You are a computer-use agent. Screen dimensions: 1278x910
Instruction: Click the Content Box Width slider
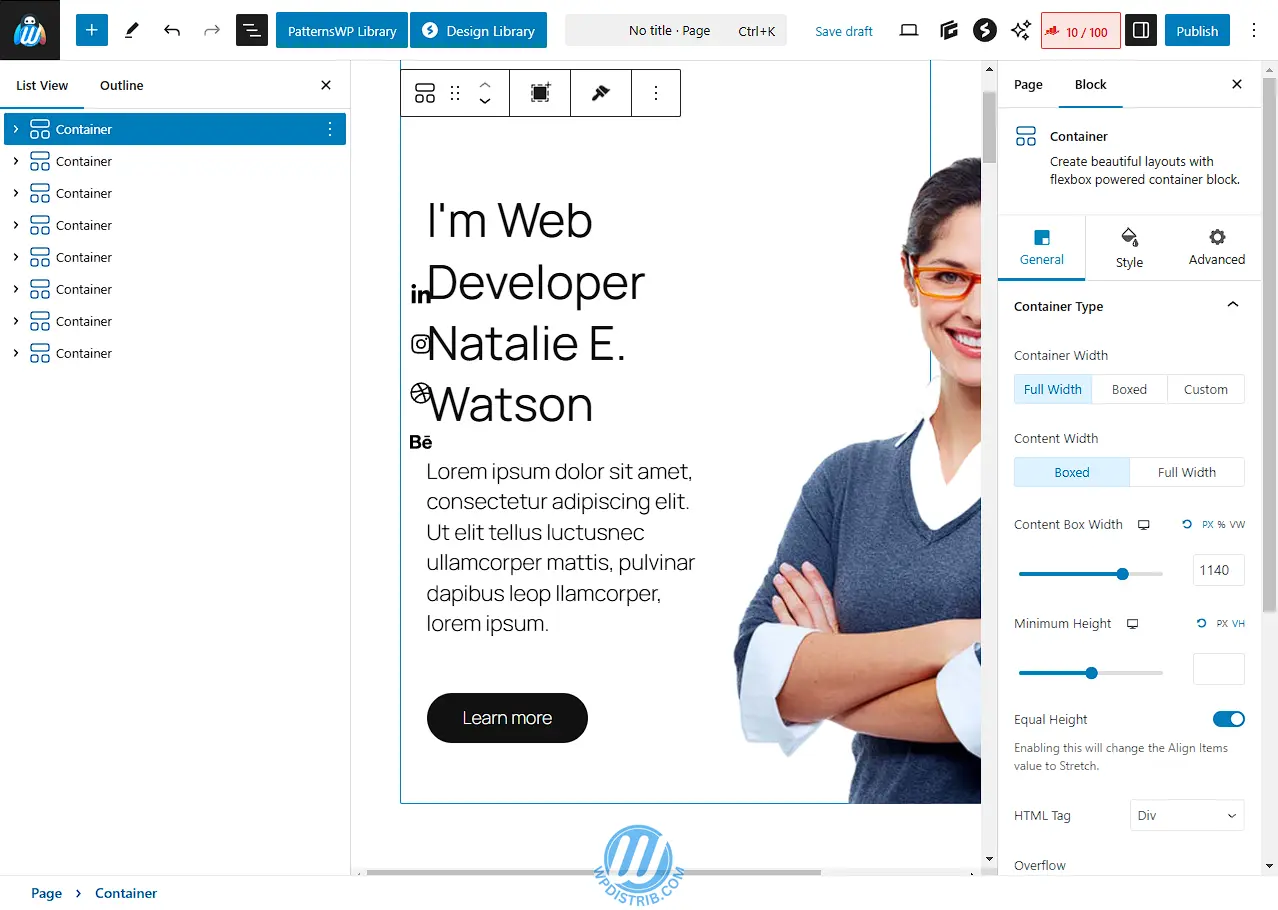[1091, 574]
